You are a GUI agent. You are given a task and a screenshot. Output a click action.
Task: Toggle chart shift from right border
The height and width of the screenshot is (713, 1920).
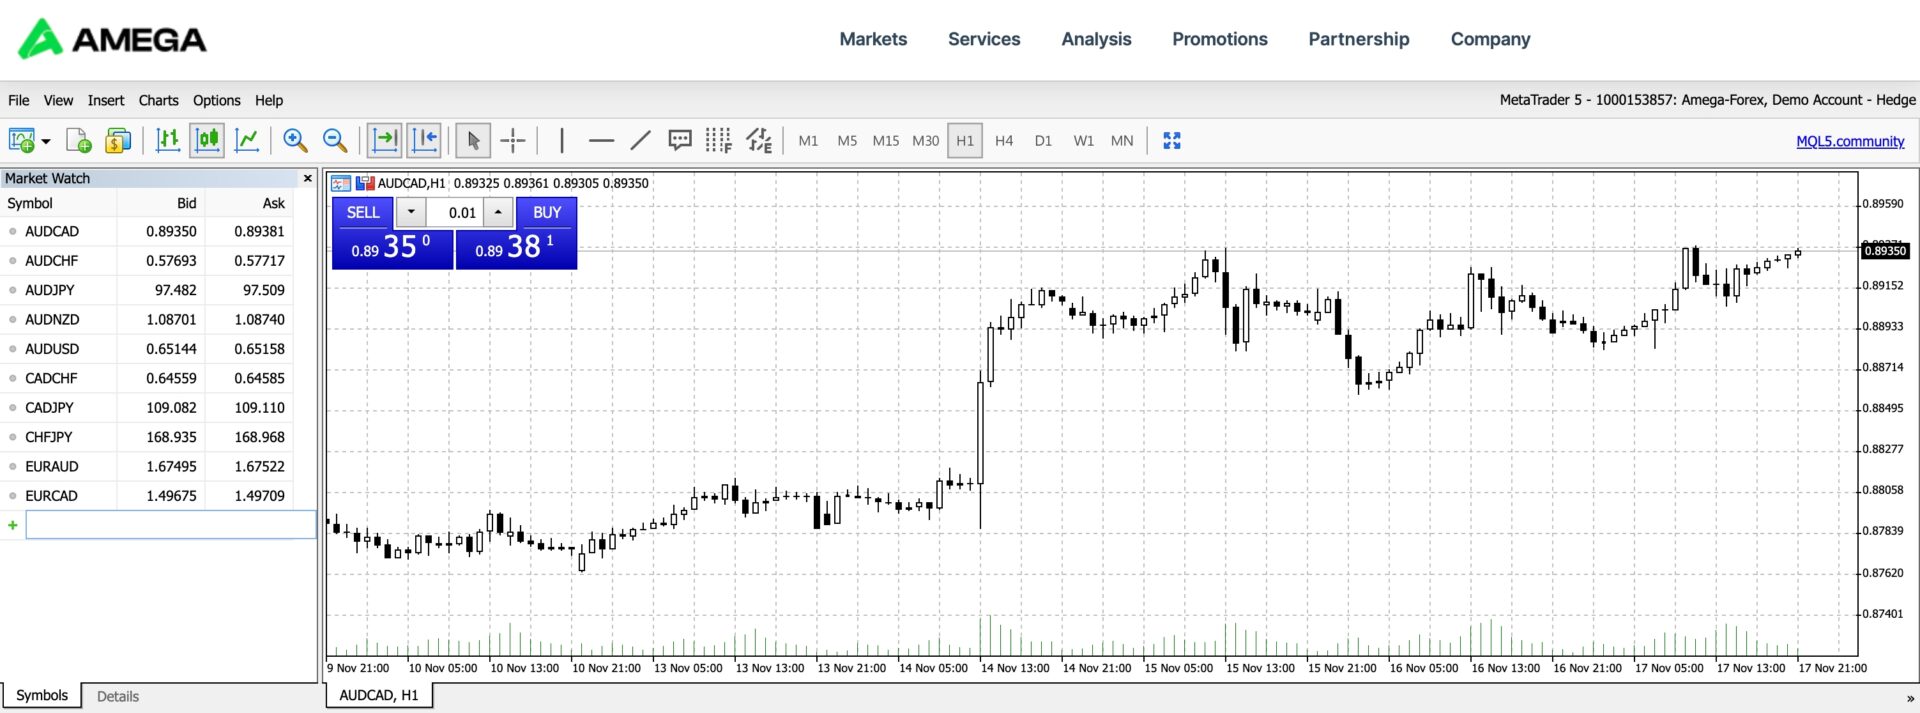(424, 141)
